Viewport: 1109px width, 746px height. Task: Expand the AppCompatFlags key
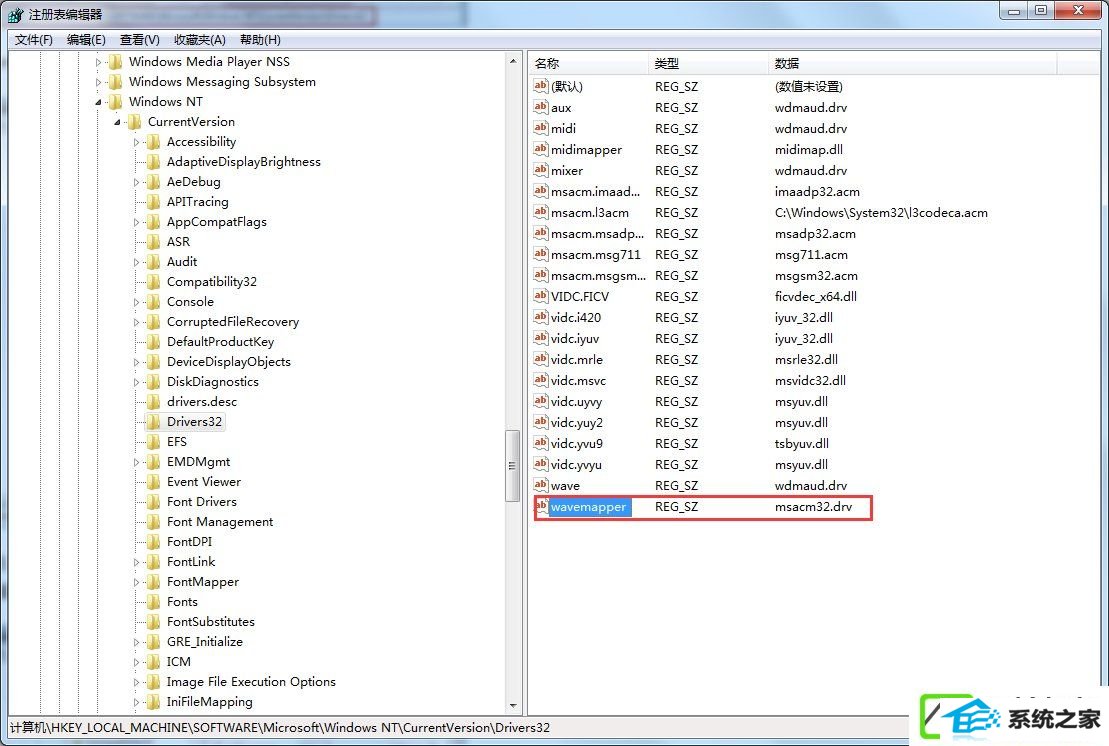click(x=137, y=222)
